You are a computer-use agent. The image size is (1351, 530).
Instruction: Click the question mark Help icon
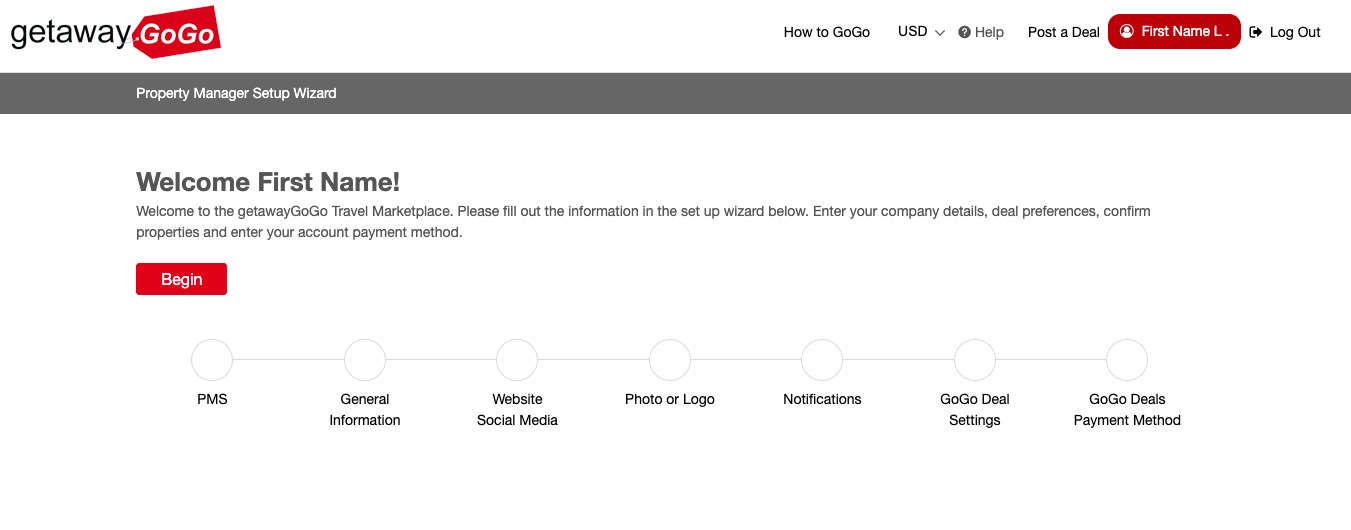click(x=964, y=32)
